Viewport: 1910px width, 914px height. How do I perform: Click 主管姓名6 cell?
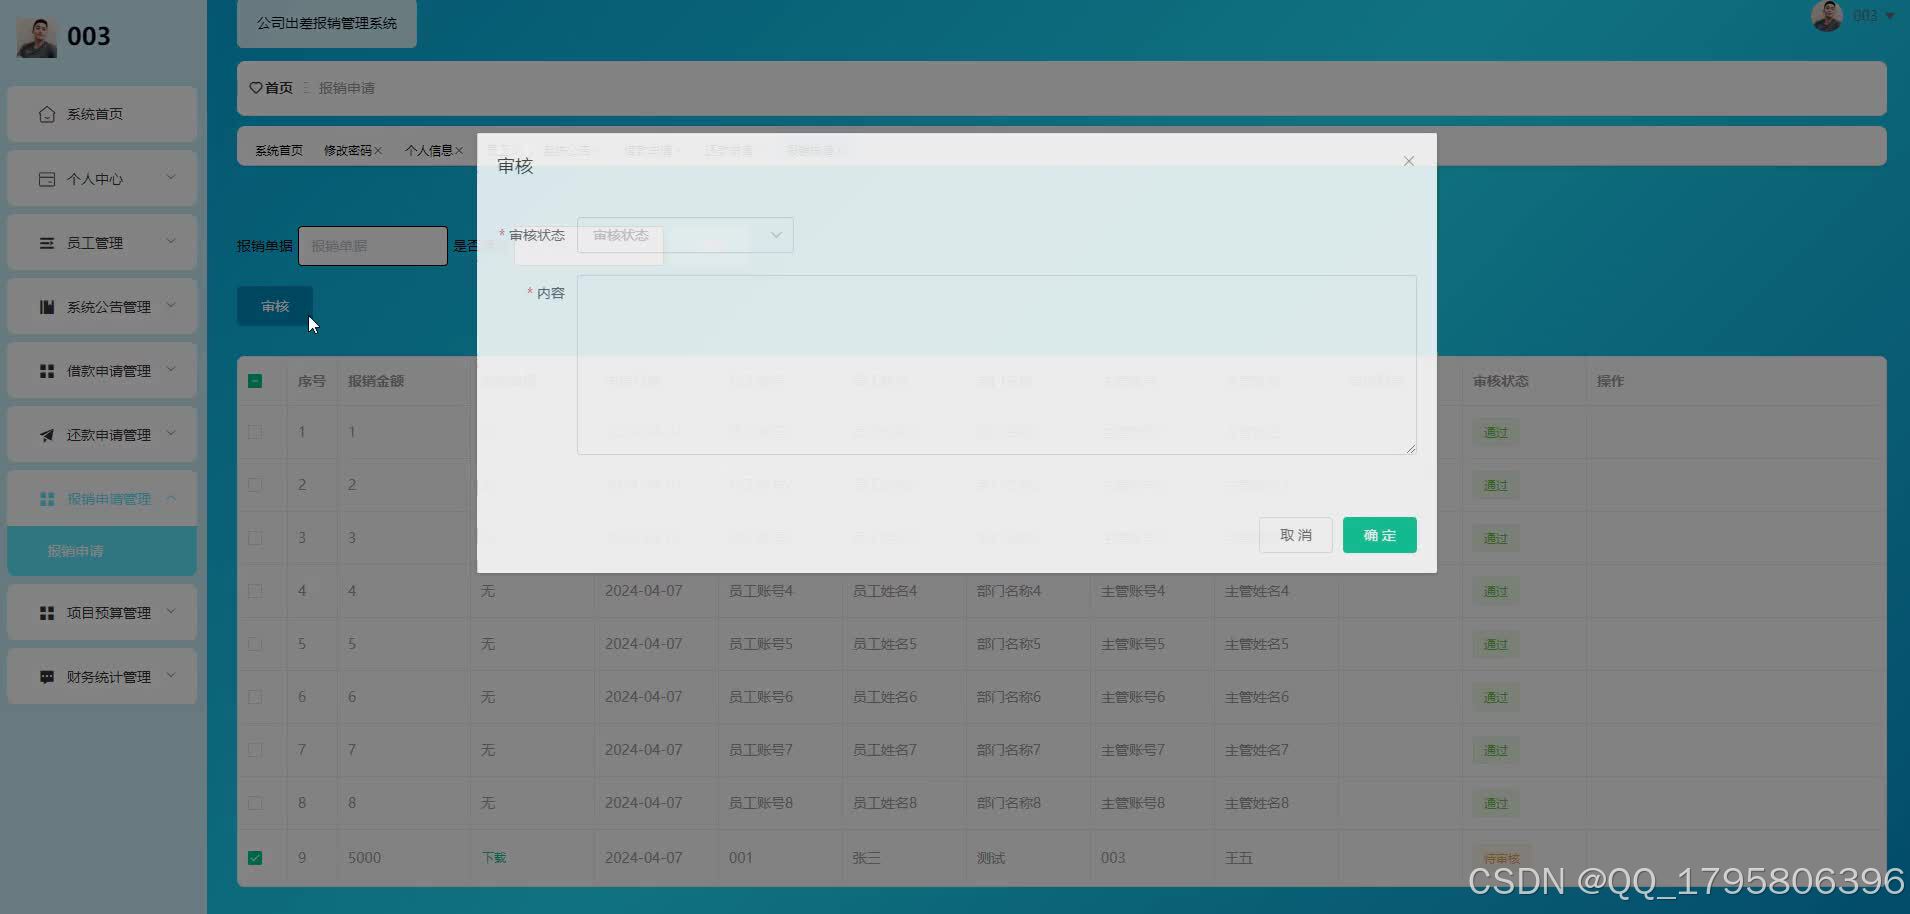click(1257, 697)
